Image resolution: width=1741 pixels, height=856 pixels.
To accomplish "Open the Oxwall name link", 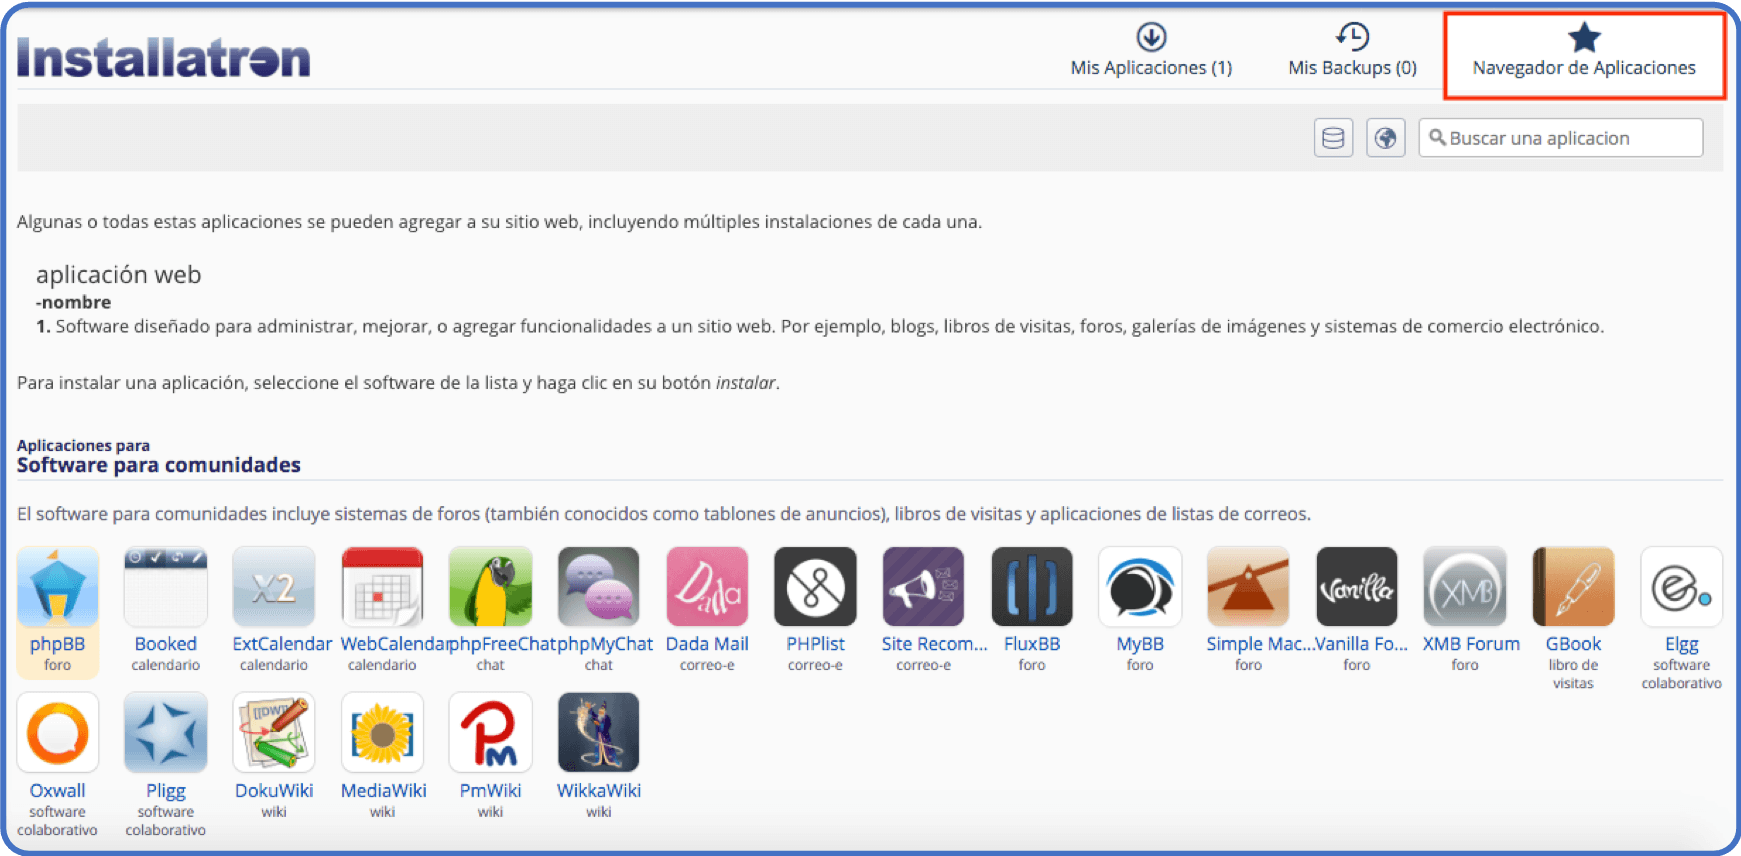I will point(57,790).
